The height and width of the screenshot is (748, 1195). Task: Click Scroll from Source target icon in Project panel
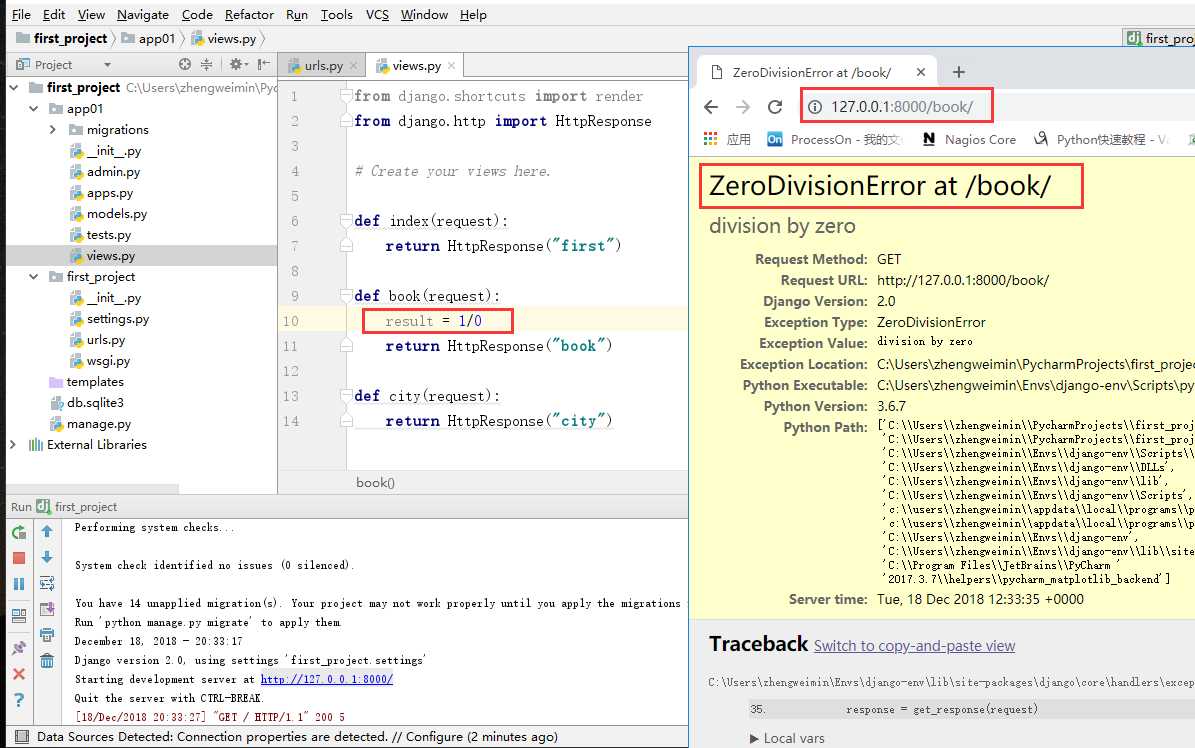point(185,64)
